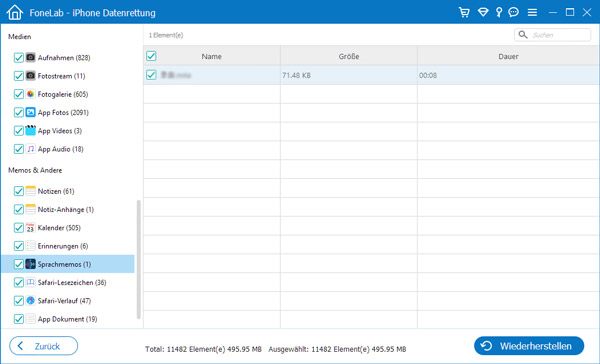Viewport: 600px width, 364px height.
Task: Toggle the Safari-Lesezeichen (36) checkbox
Action: [18, 282]
